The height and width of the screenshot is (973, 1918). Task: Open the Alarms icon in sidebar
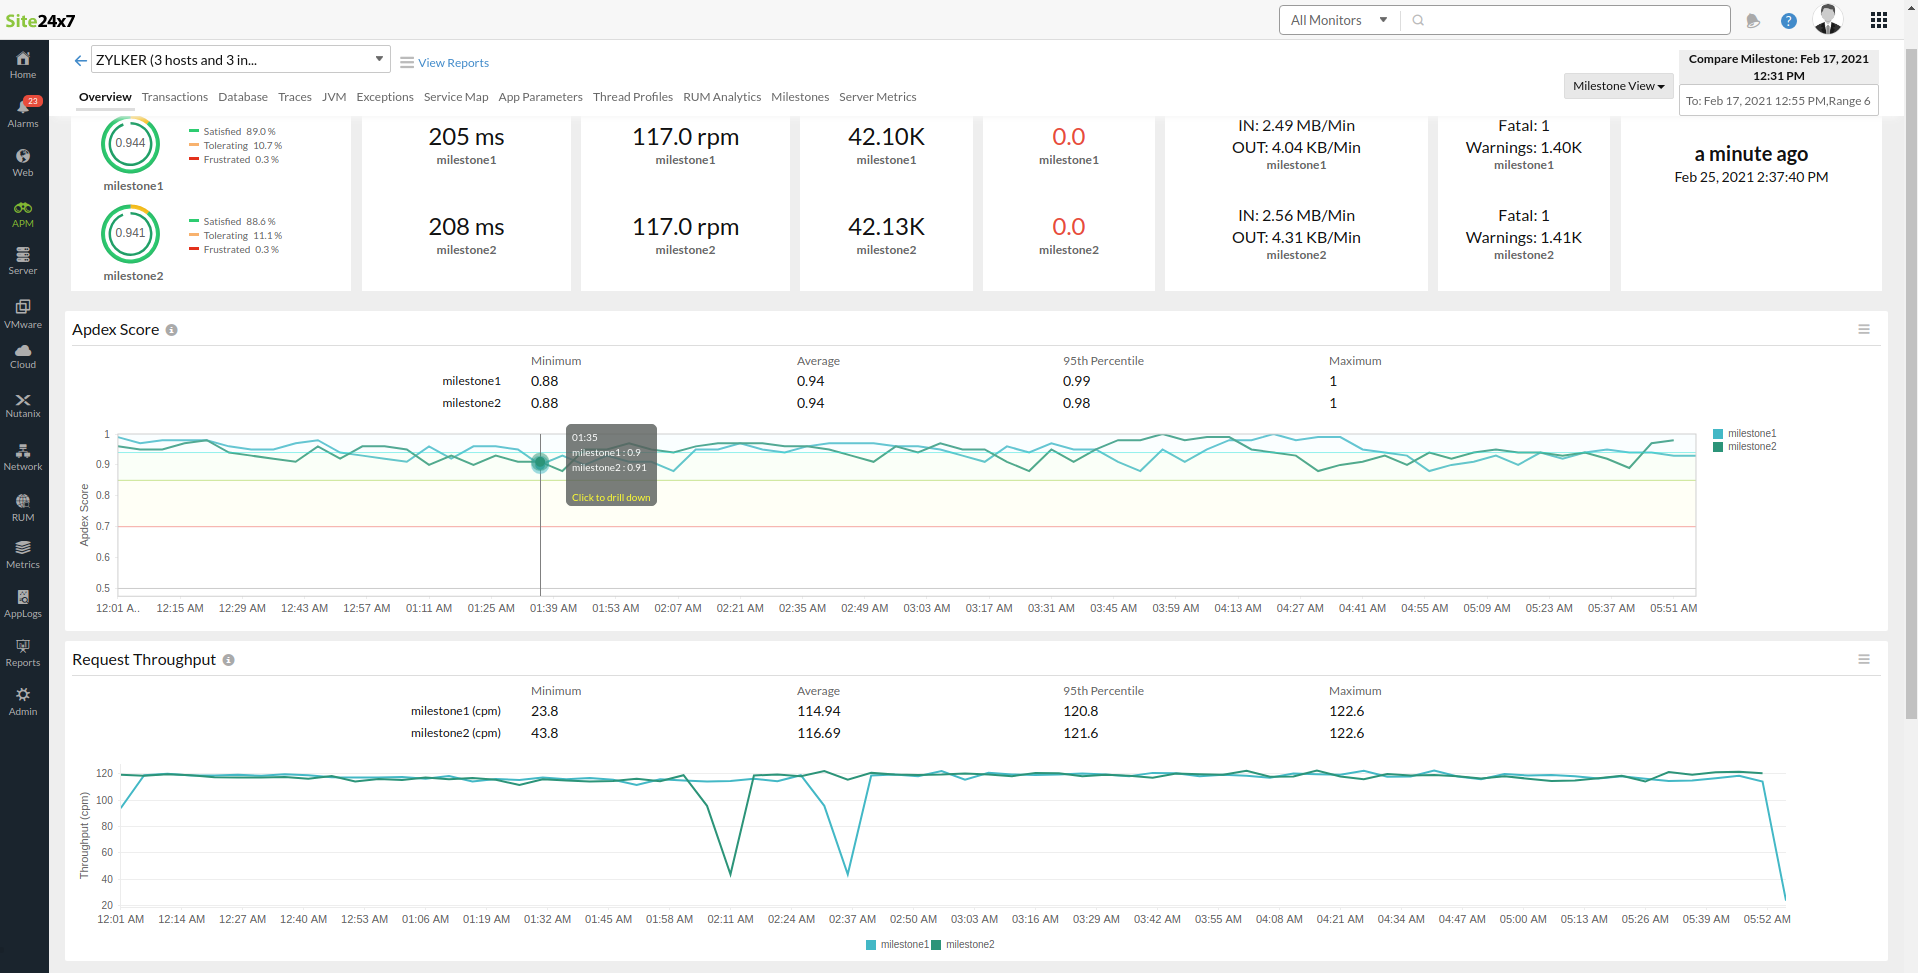[x=23, y=112]
